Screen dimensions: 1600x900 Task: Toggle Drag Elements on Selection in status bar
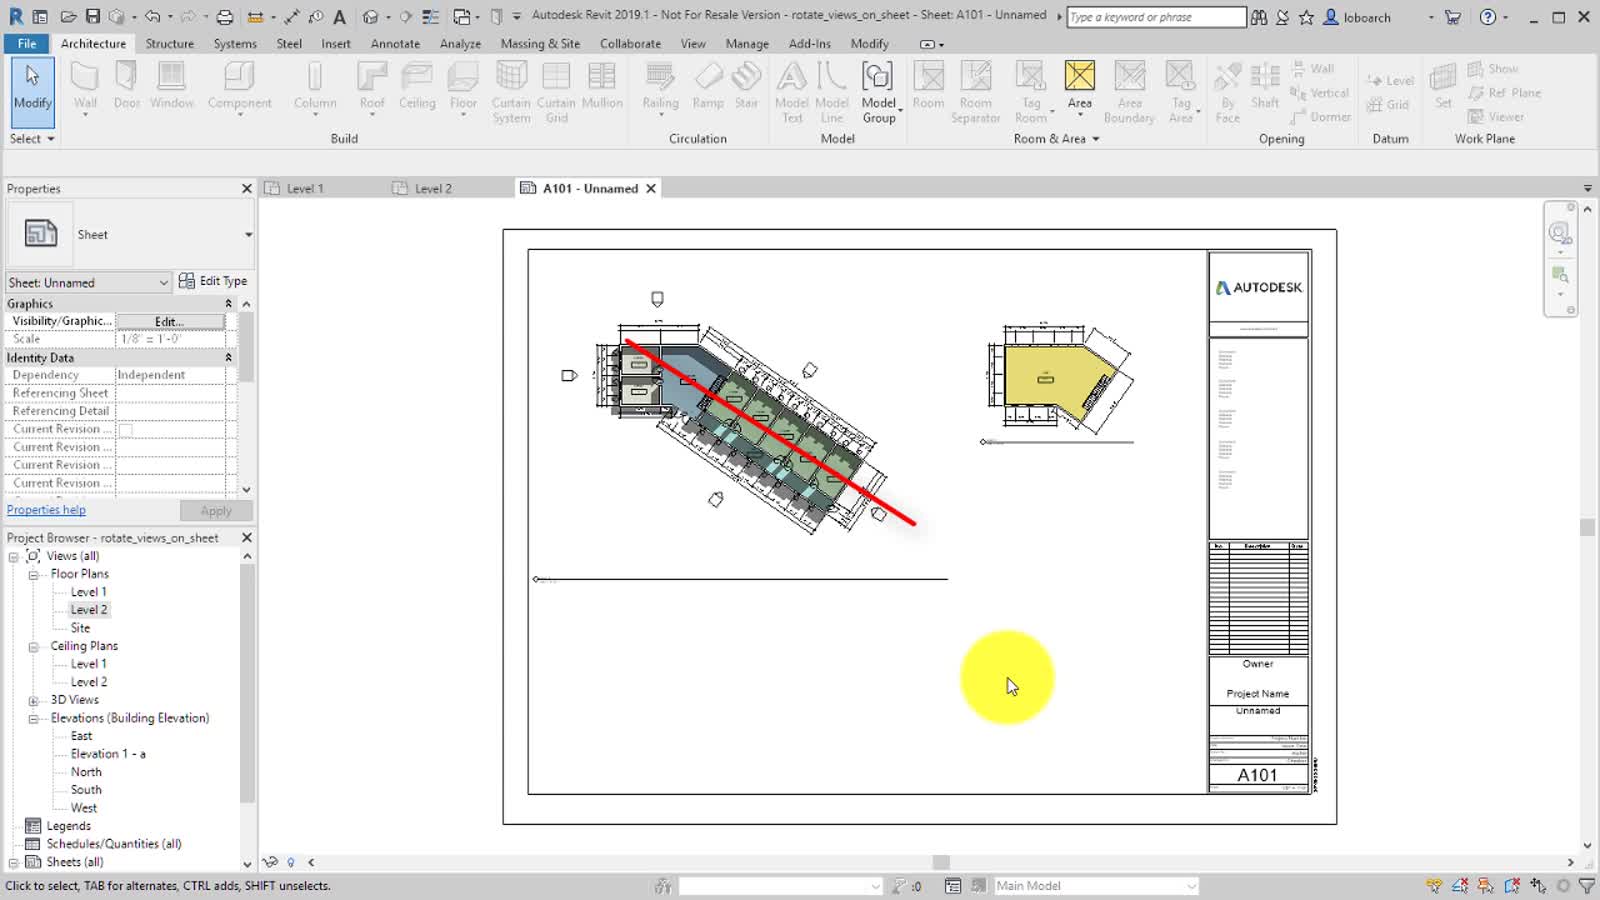point(1538,885)
